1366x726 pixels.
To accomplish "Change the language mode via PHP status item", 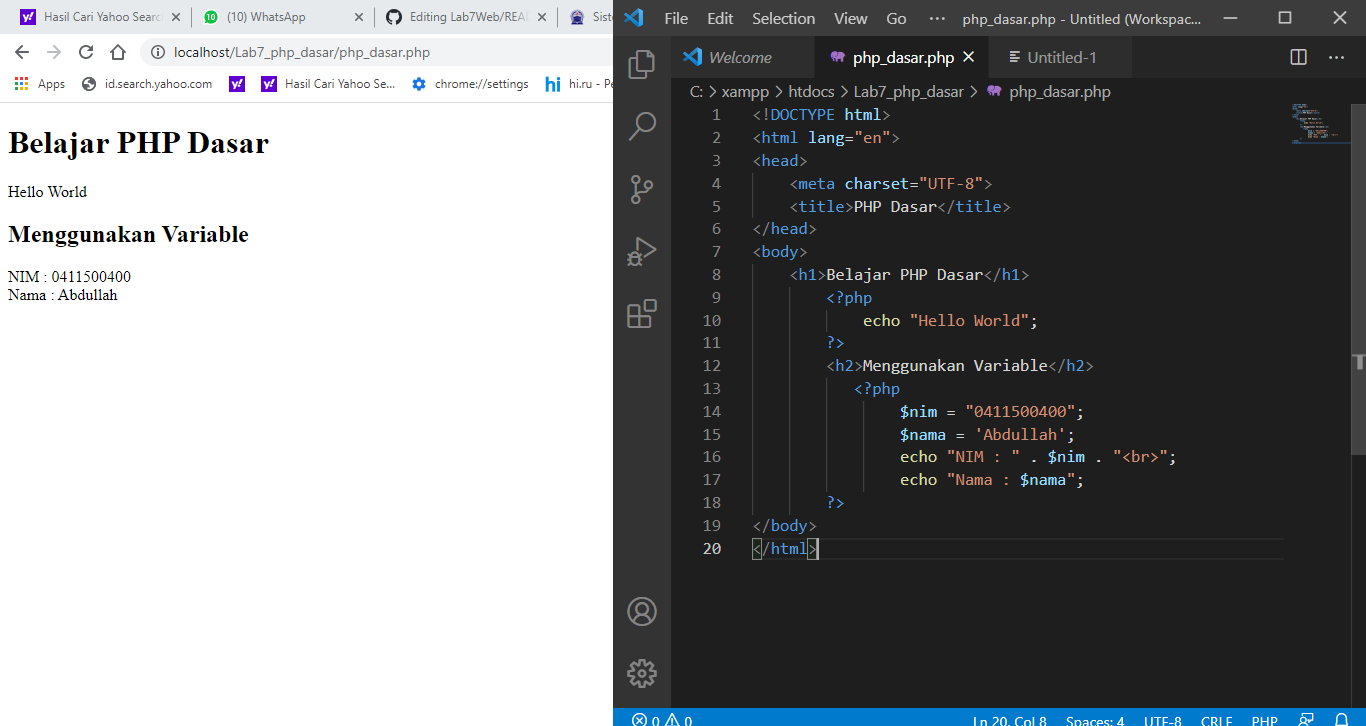I will point(1264,719).
